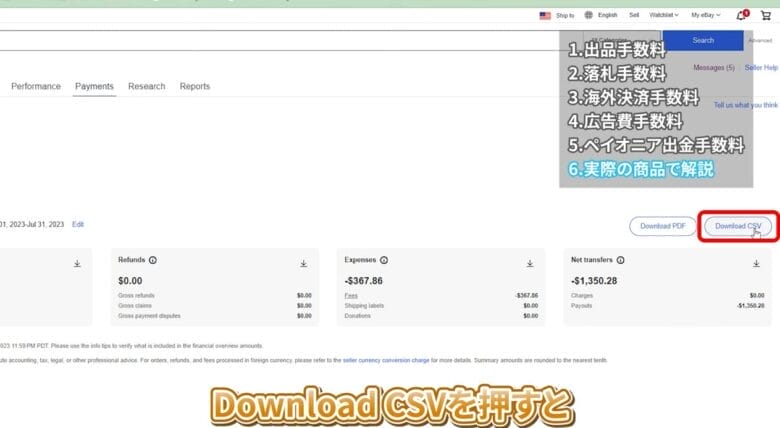The image size is (780, 428).
Task: Expand the Watchlist dropdown
Action: pos(663,16)
